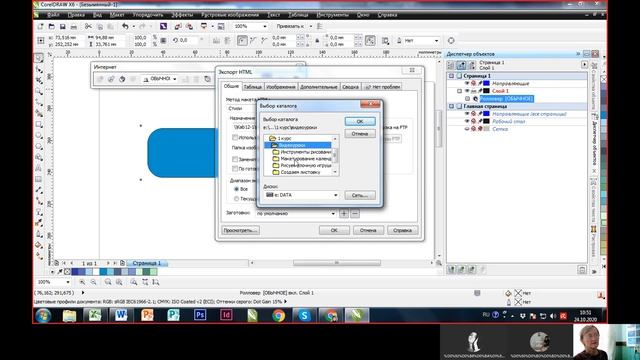The width and height of the screenshot is (640, 360).
Task: Open the drive dropdown showing e: DATA
Action: 336,195
